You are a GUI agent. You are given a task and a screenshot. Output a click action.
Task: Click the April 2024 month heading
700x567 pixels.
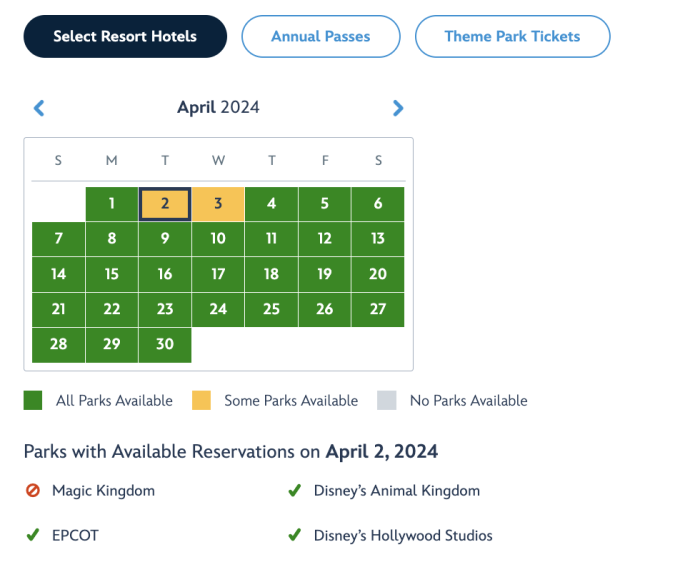pyautogui.click(x=218, y=108)
